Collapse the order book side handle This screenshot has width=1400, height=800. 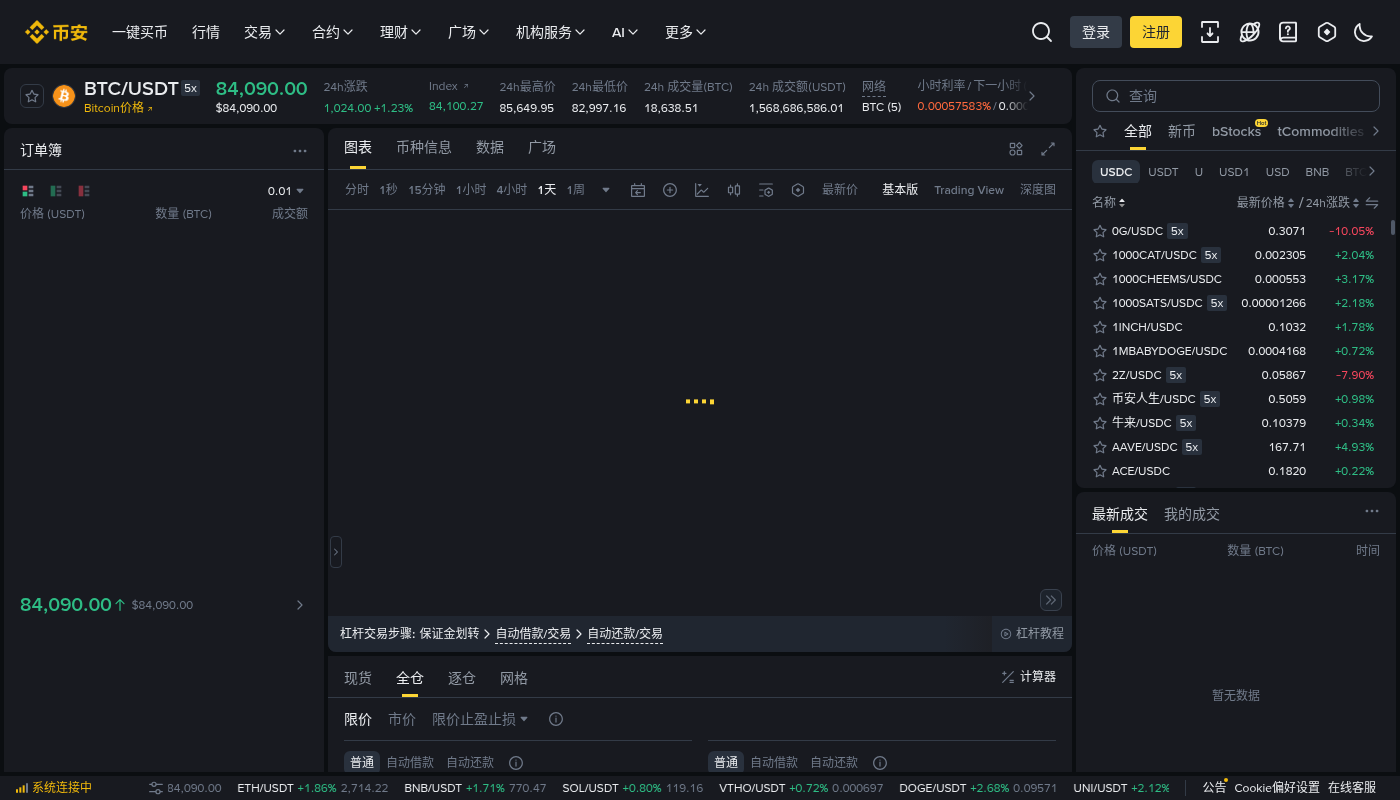click(336, 551)
